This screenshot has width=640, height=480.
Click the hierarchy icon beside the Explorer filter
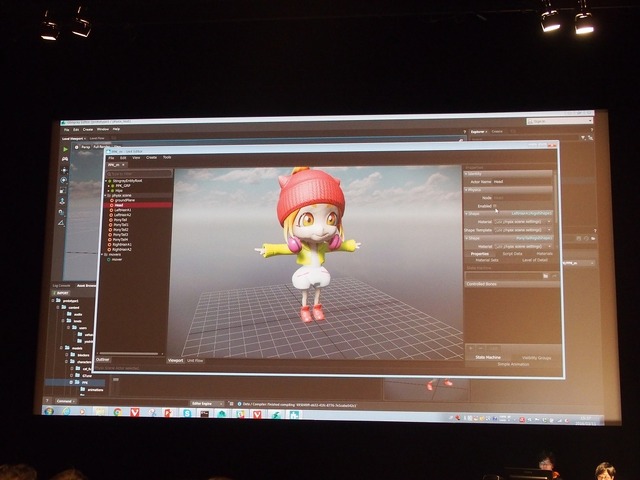(590, 138)
